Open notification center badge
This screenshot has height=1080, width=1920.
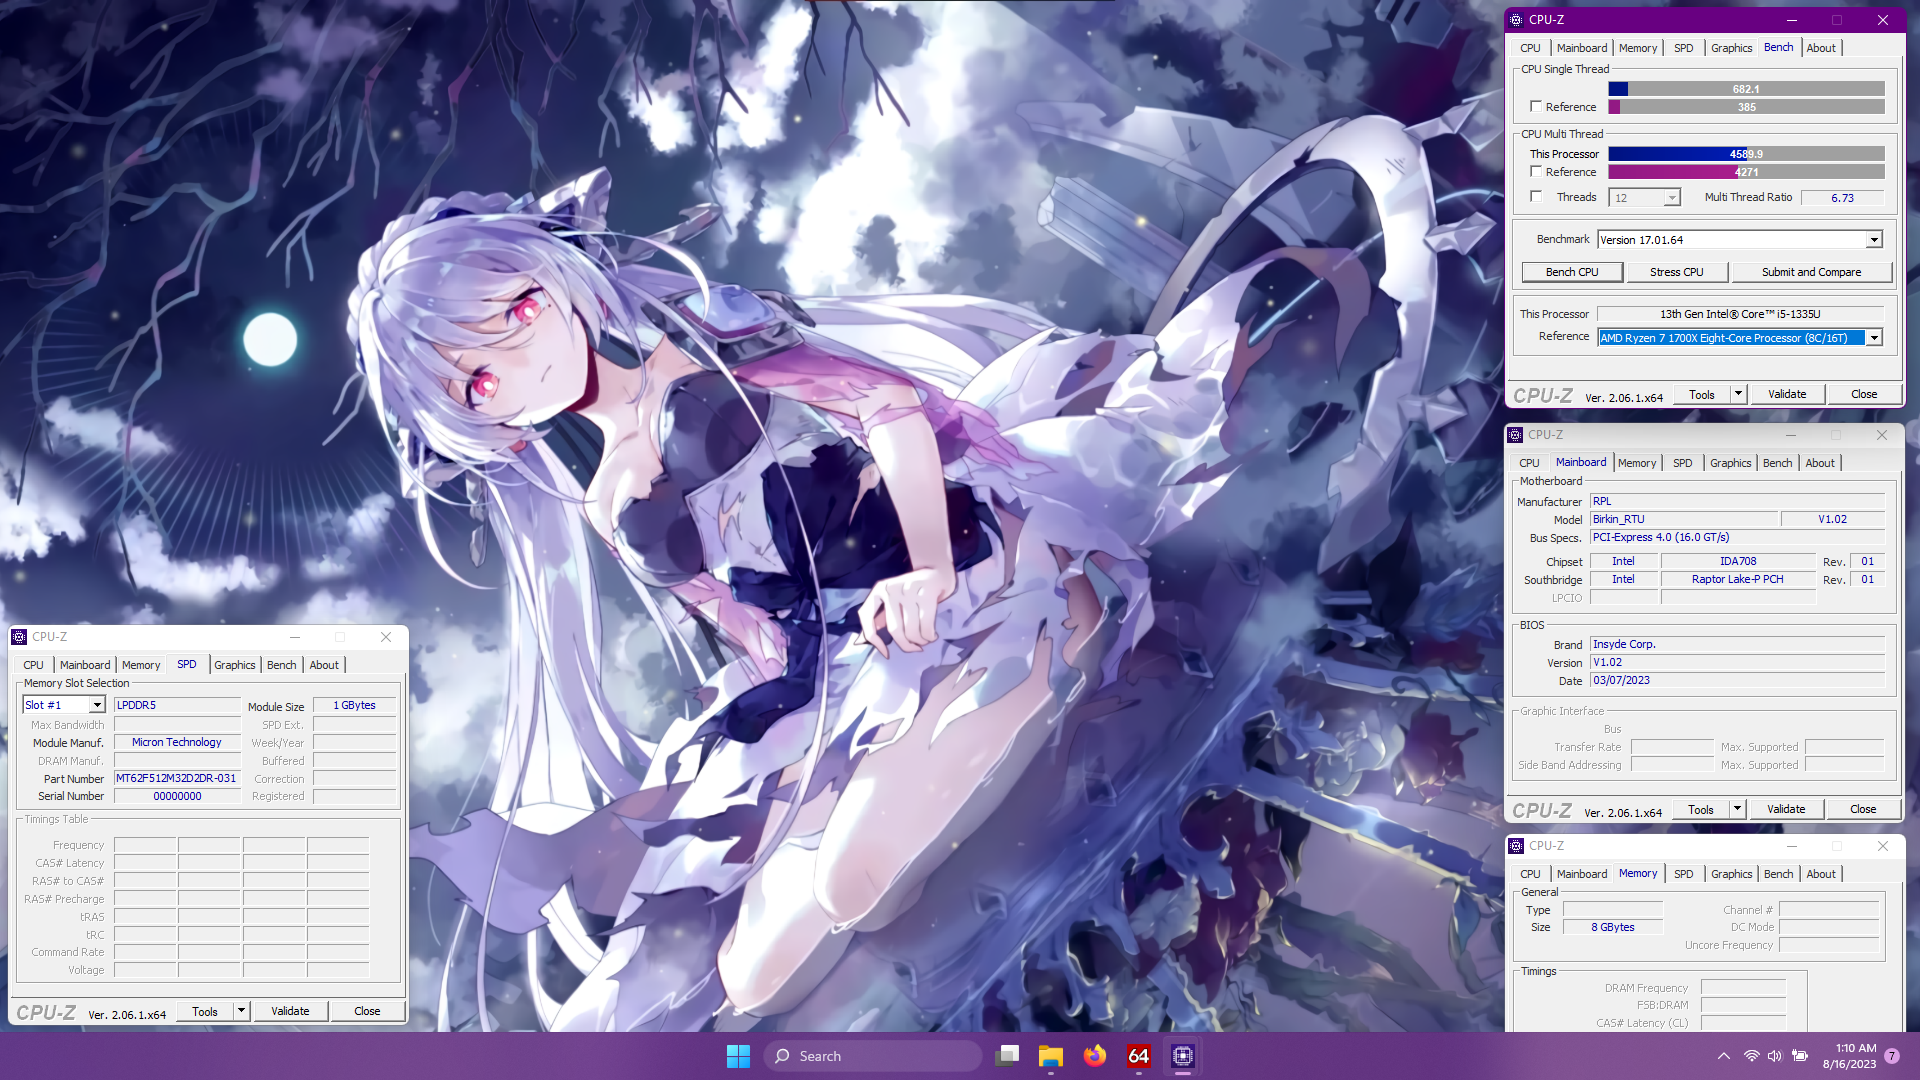[1892, 1056]
